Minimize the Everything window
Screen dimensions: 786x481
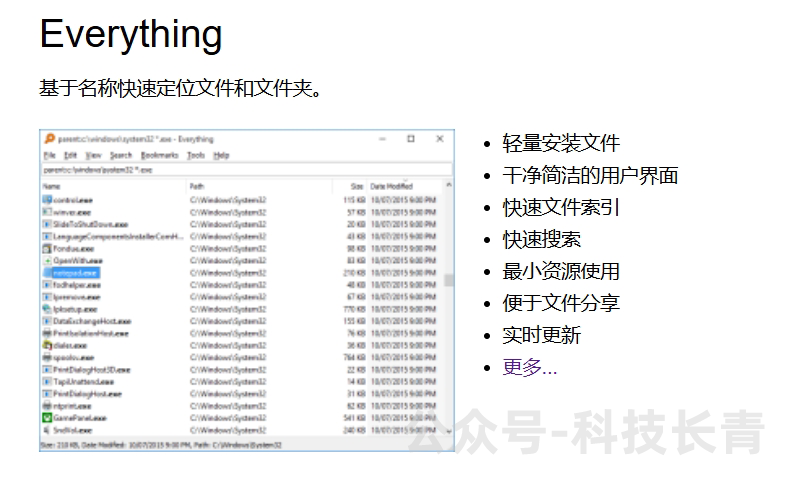pos(382,139)
